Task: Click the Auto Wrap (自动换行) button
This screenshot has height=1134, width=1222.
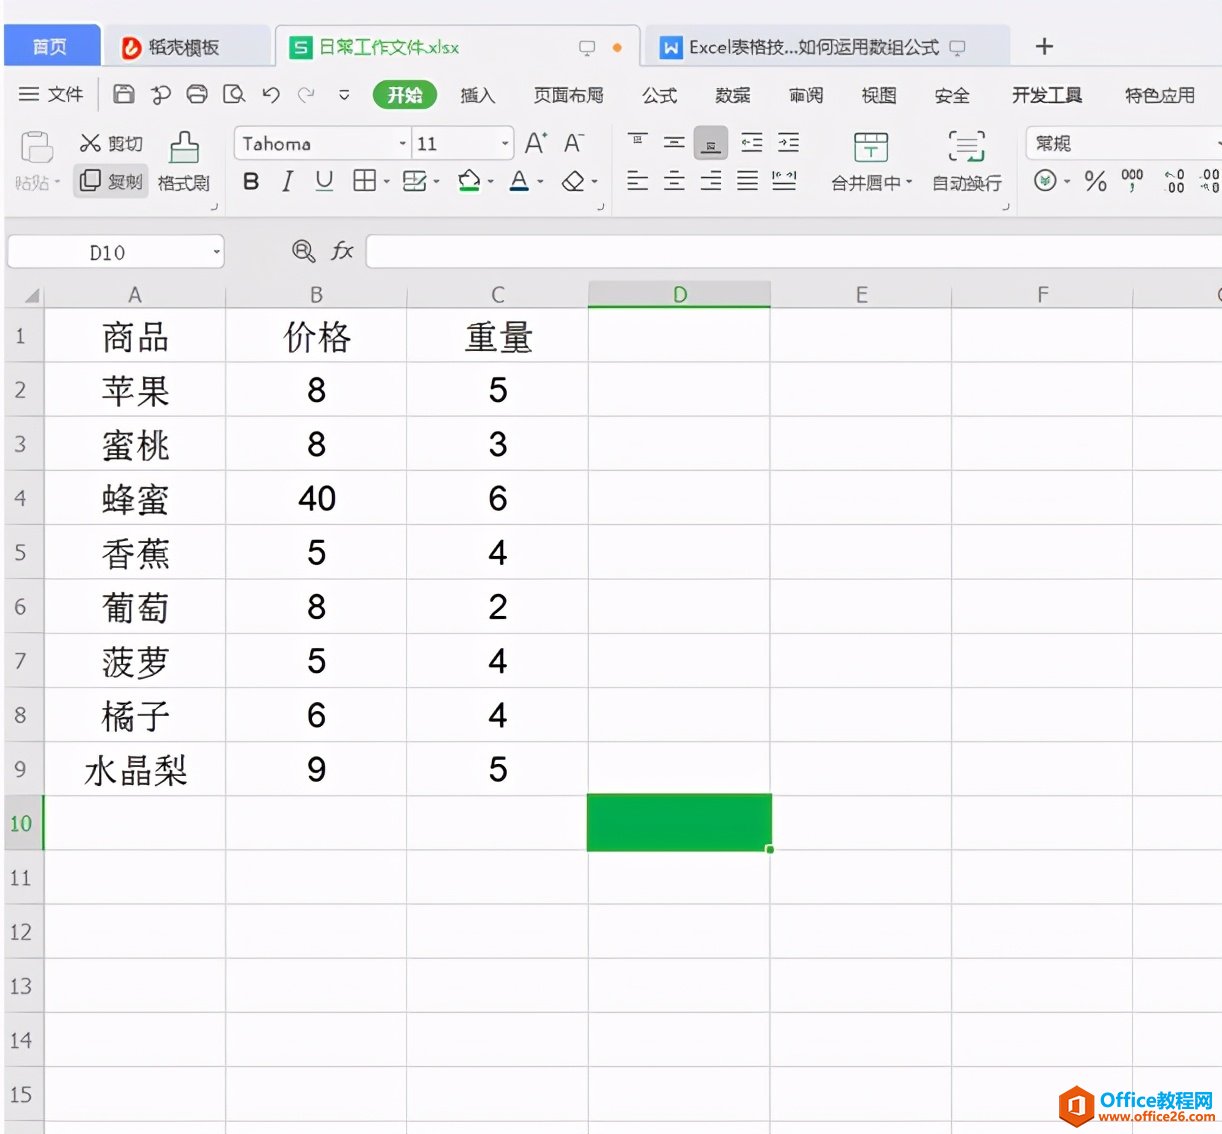Action: [967, 161]
